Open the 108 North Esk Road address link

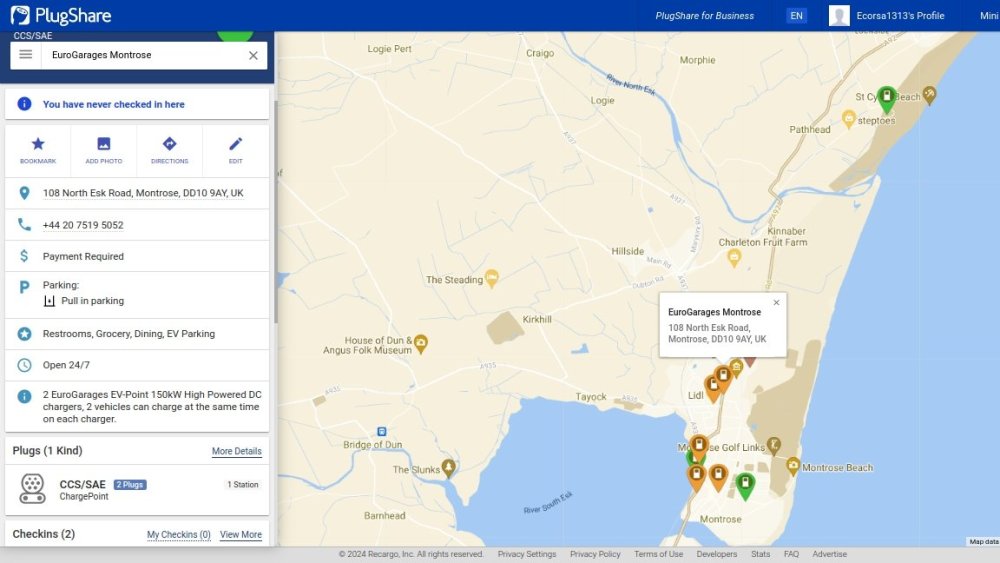pyautogui.click(x=143, y=193)
